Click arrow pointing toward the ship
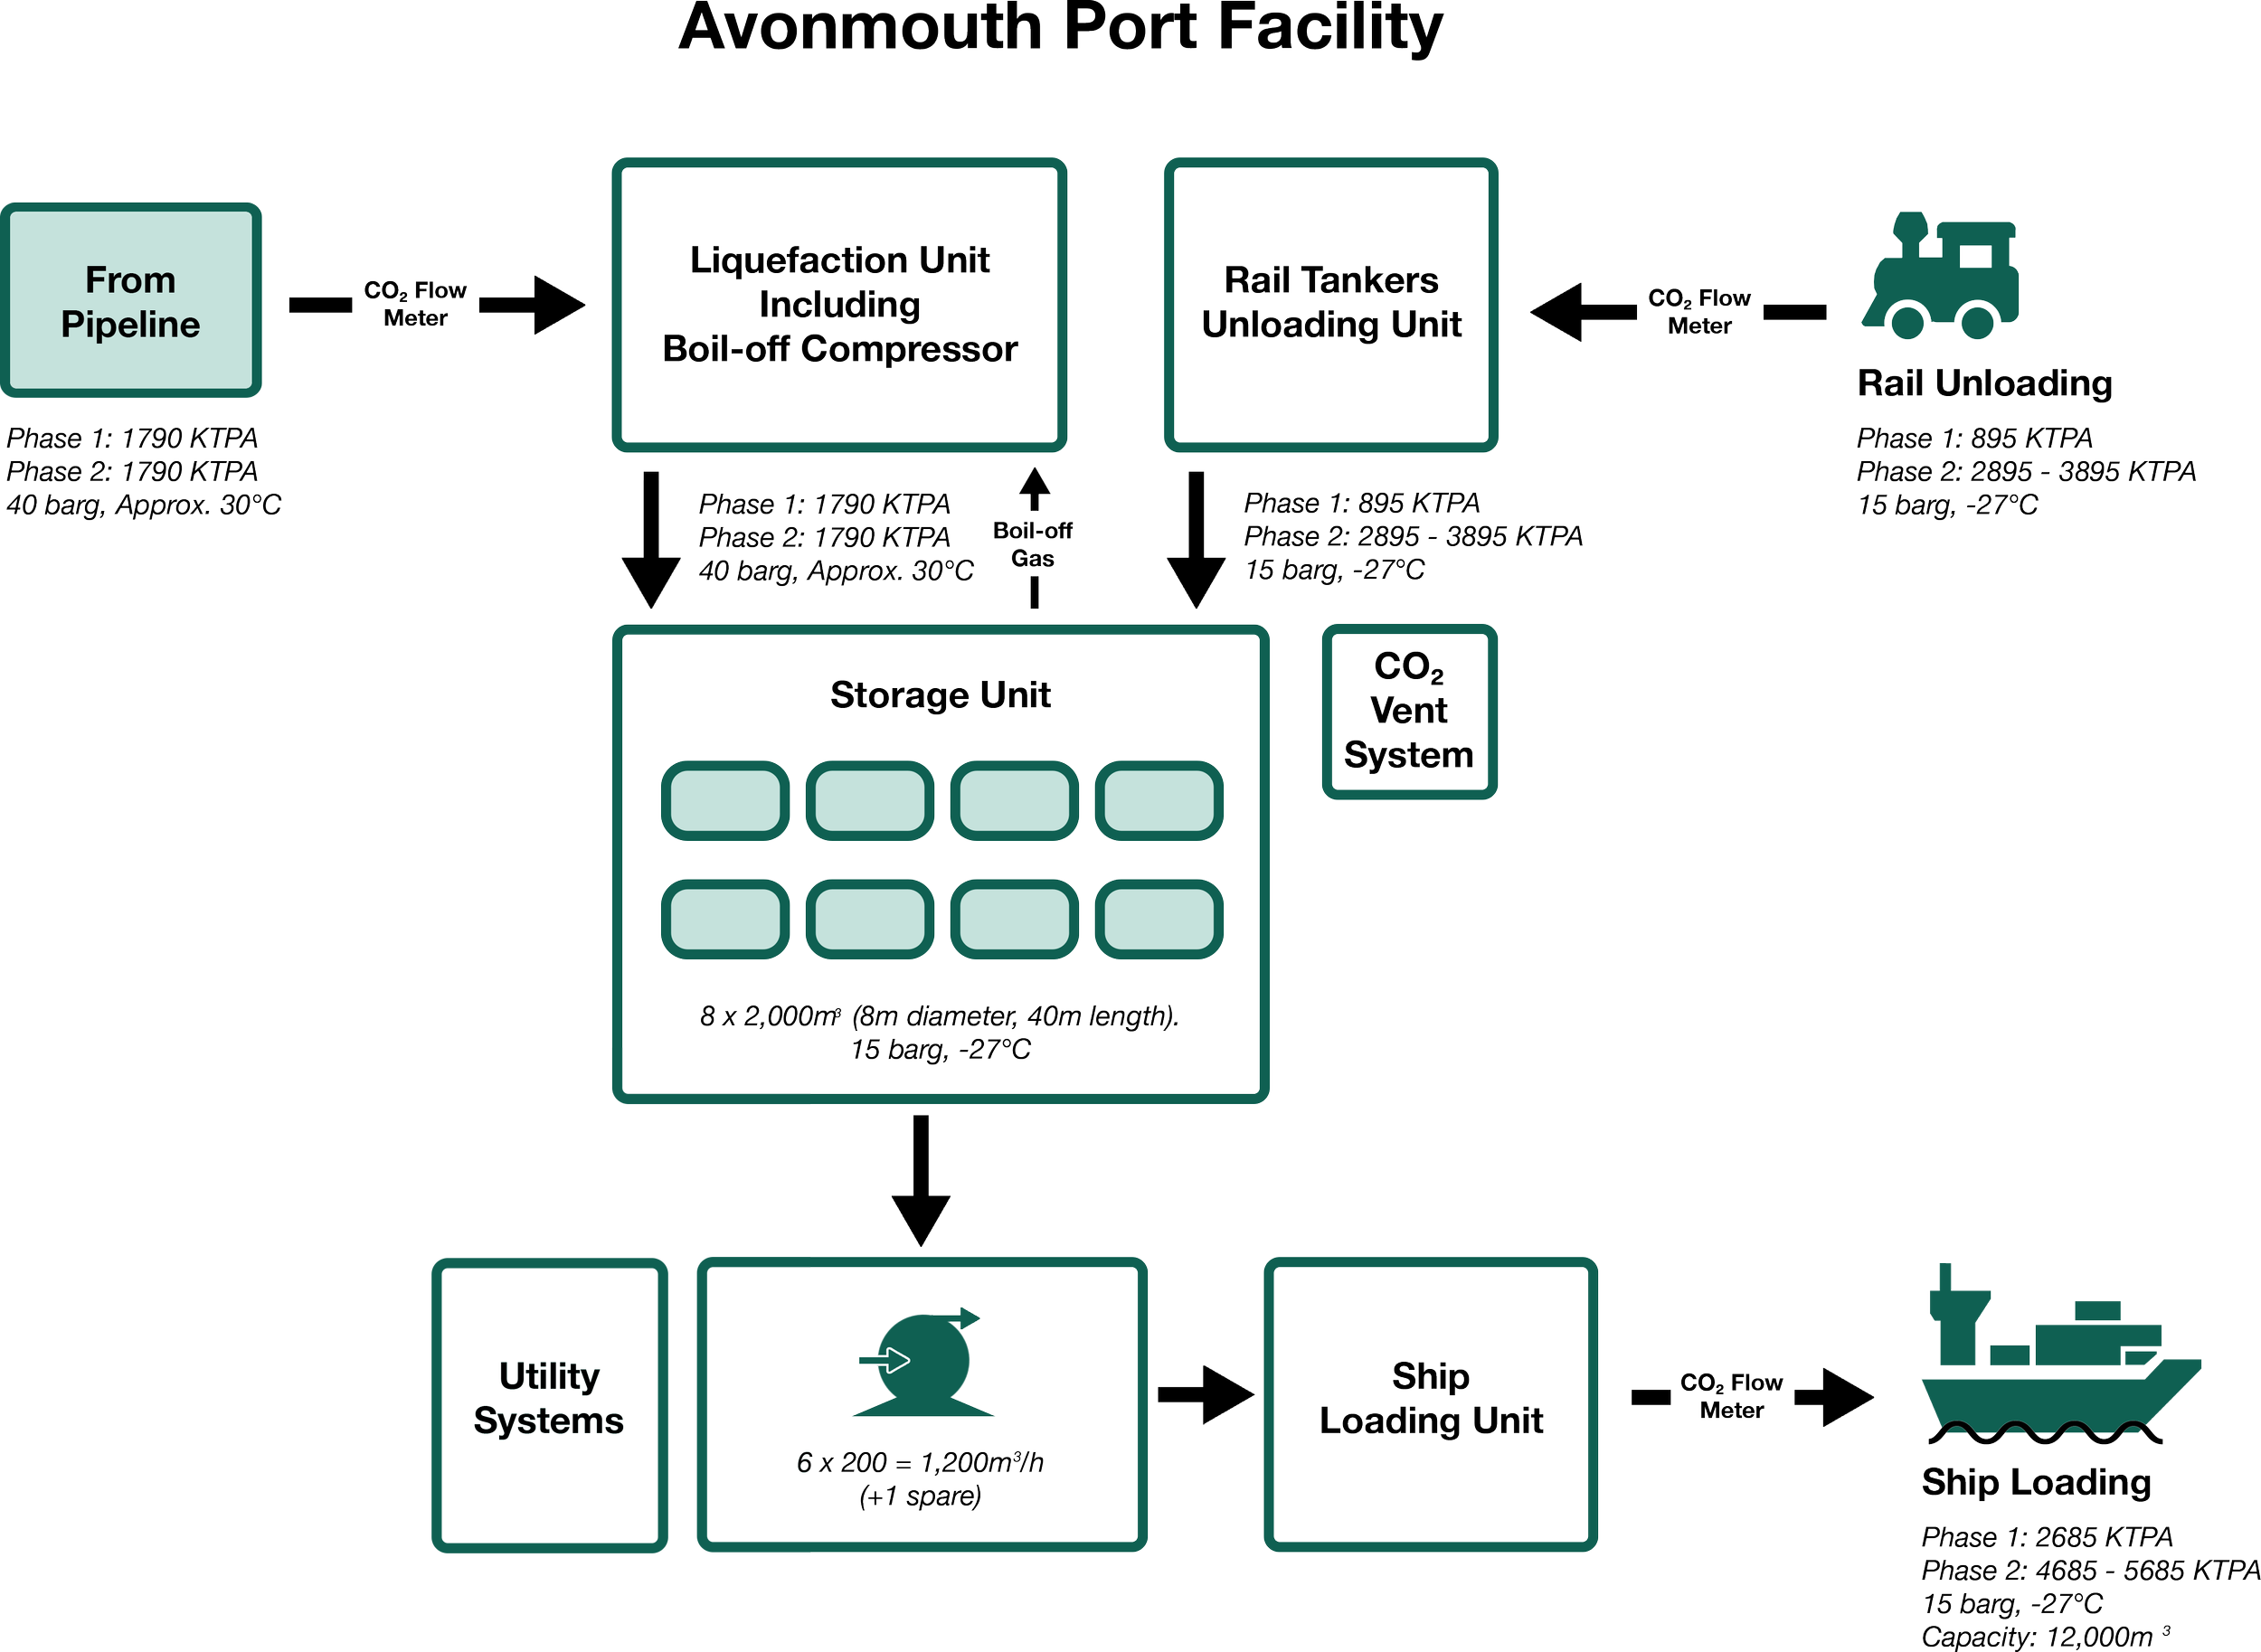The width and height of the screenshot is (2261, 1652). point(1834,1397)
